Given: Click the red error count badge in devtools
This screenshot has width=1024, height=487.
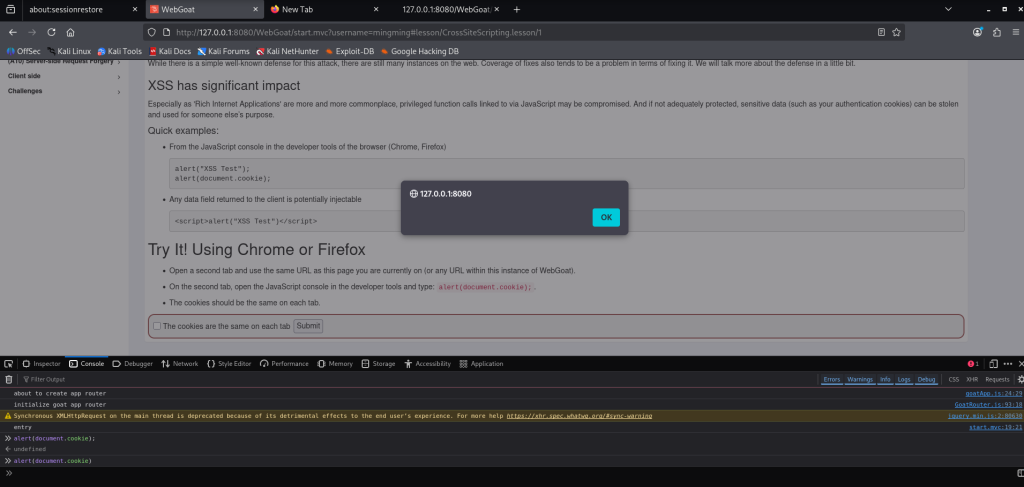Looking at the screenshot, I should point(973,364).
